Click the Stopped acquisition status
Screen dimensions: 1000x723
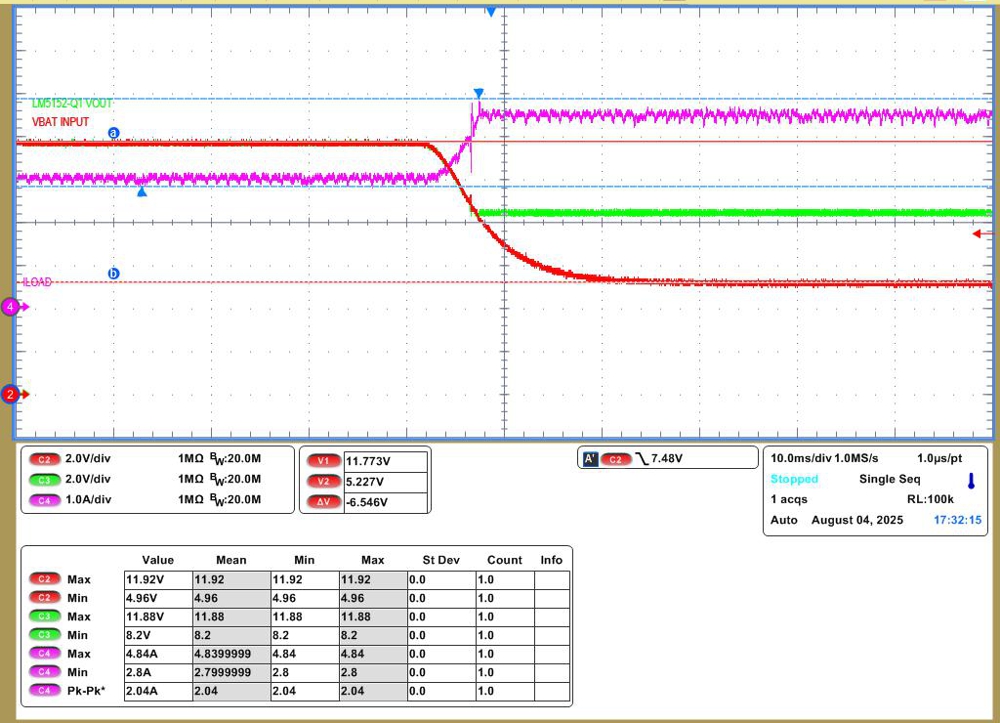click(x=794, y=479)
